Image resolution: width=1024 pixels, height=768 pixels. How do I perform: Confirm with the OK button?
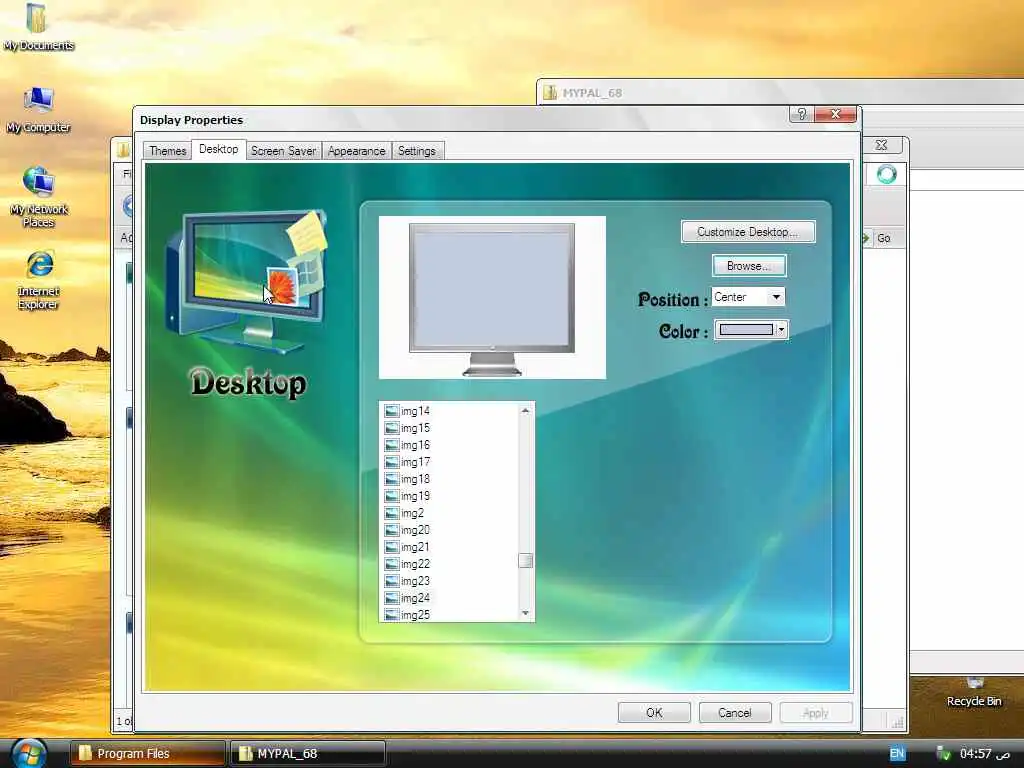coord(654,712)
